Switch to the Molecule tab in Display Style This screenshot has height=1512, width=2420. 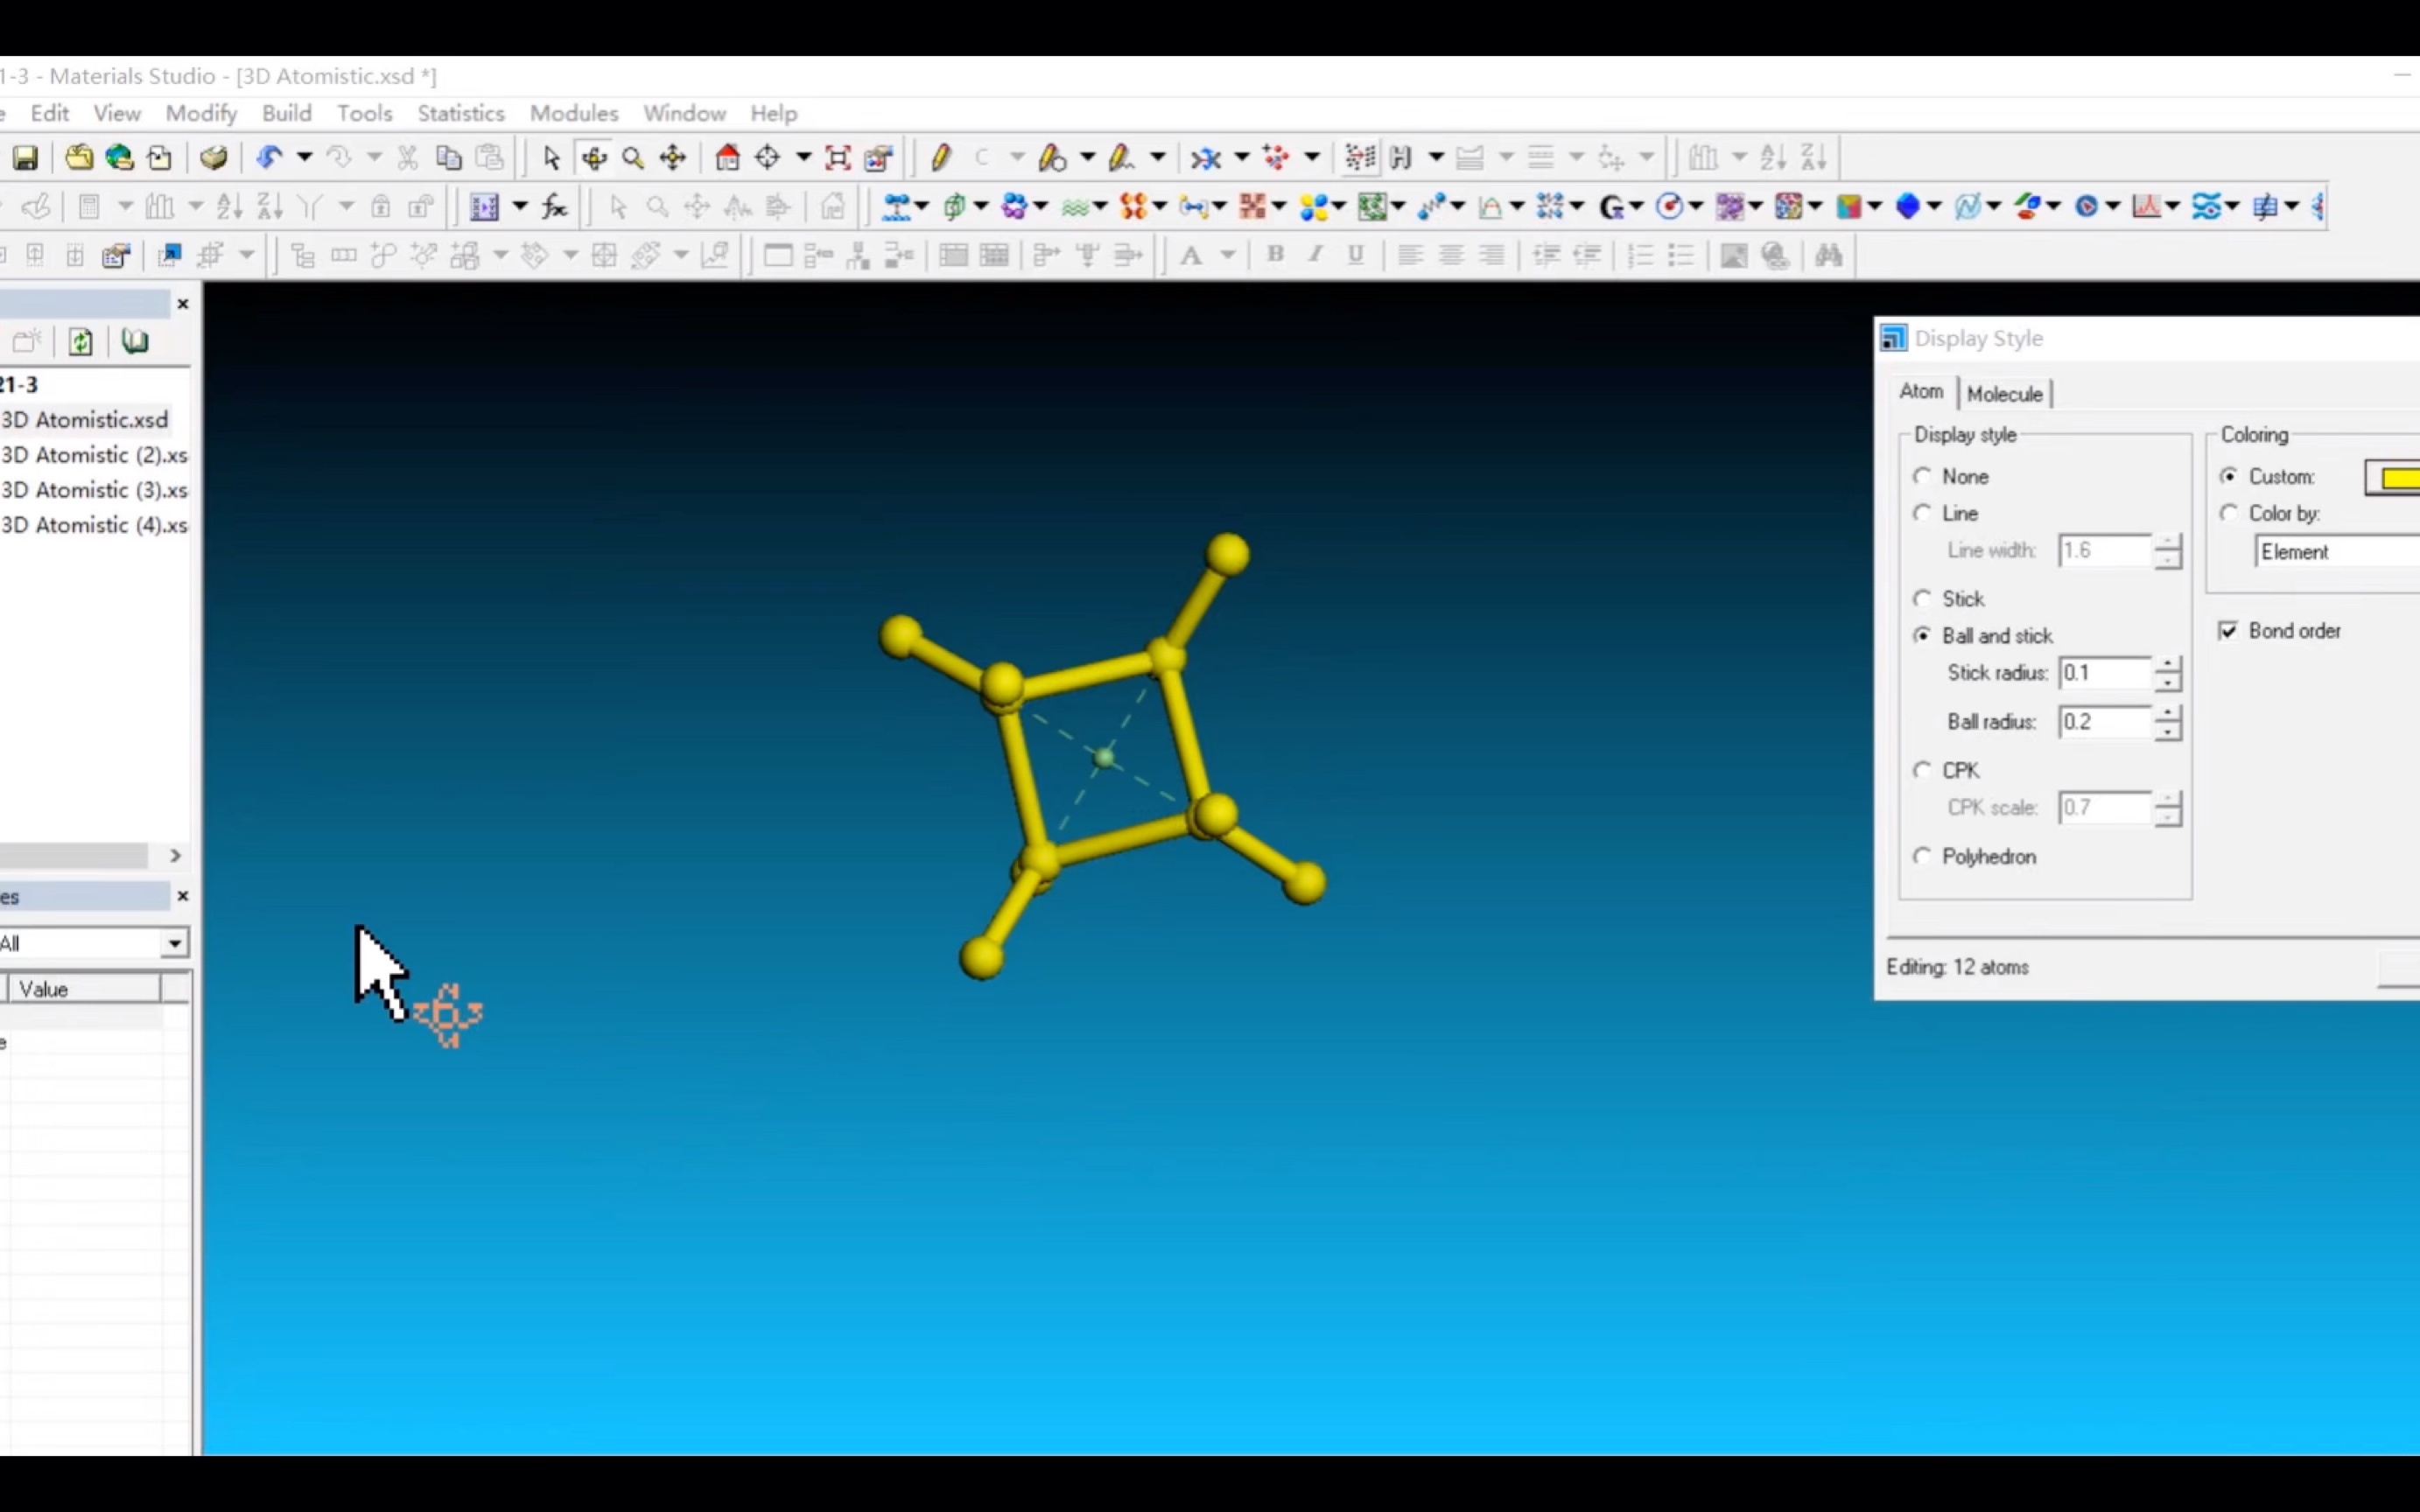(x=2005, y=392)
